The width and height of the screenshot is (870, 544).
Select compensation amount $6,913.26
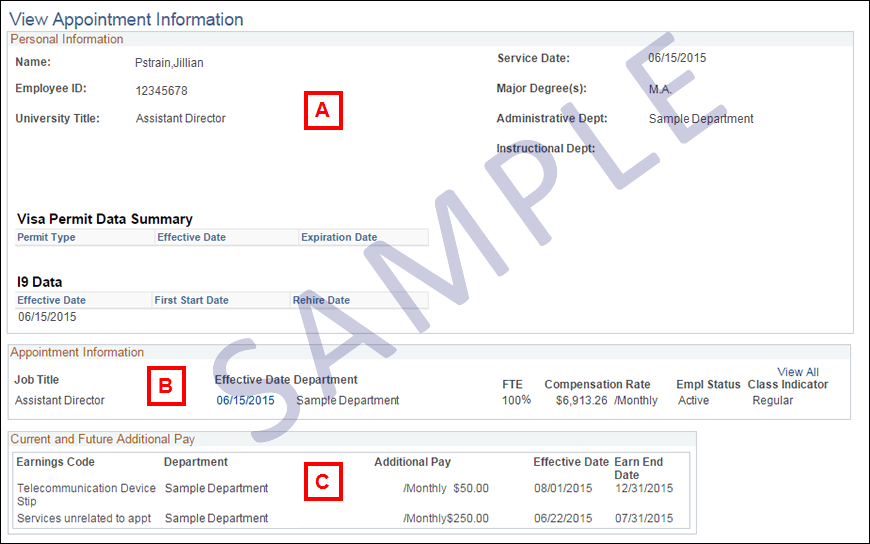point(581,400)
